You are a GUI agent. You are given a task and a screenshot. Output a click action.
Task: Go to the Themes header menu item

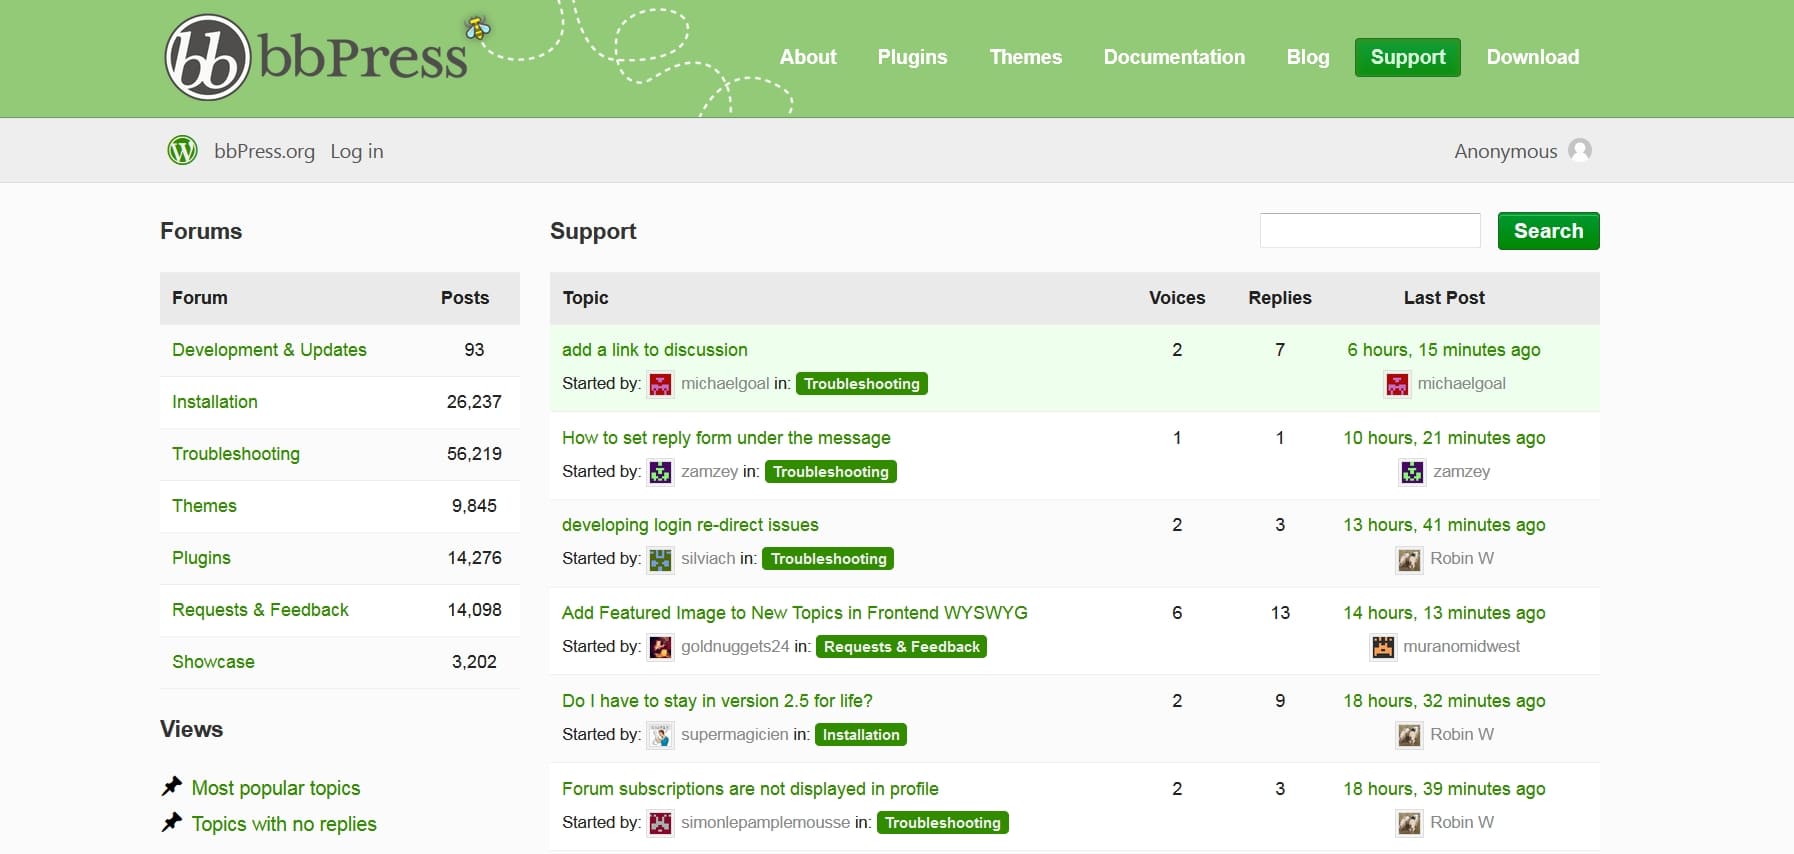pyautogui.click(x=1026, y=57)
